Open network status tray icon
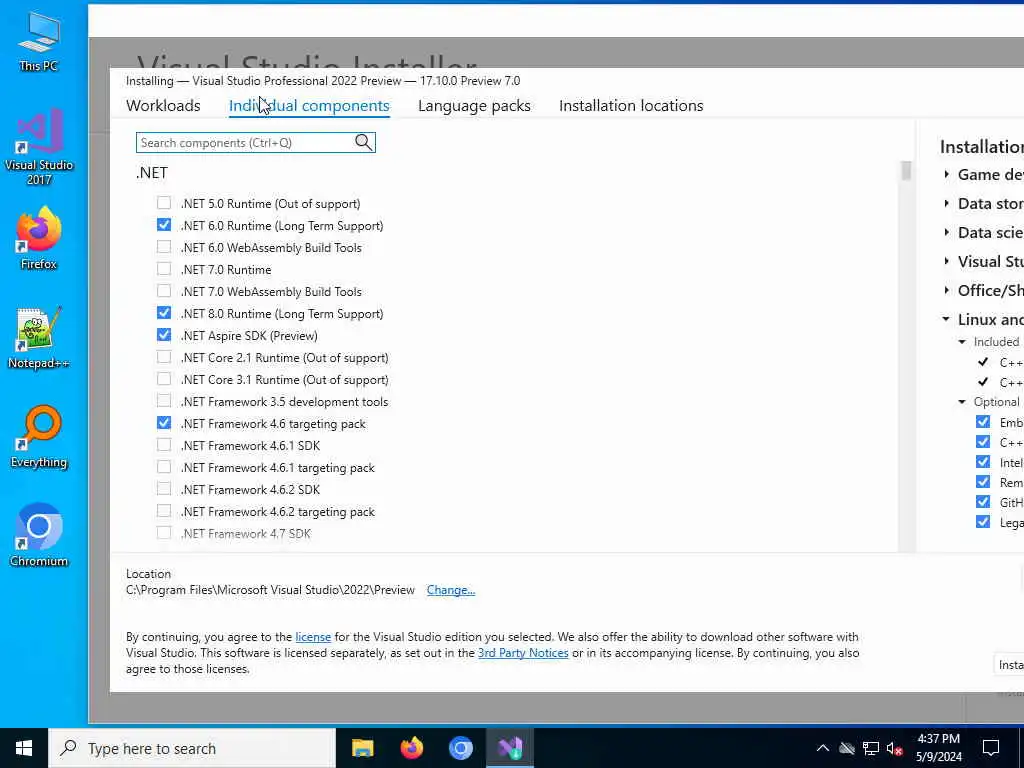Screen dimensions: 1024x768 coord(871,748)
